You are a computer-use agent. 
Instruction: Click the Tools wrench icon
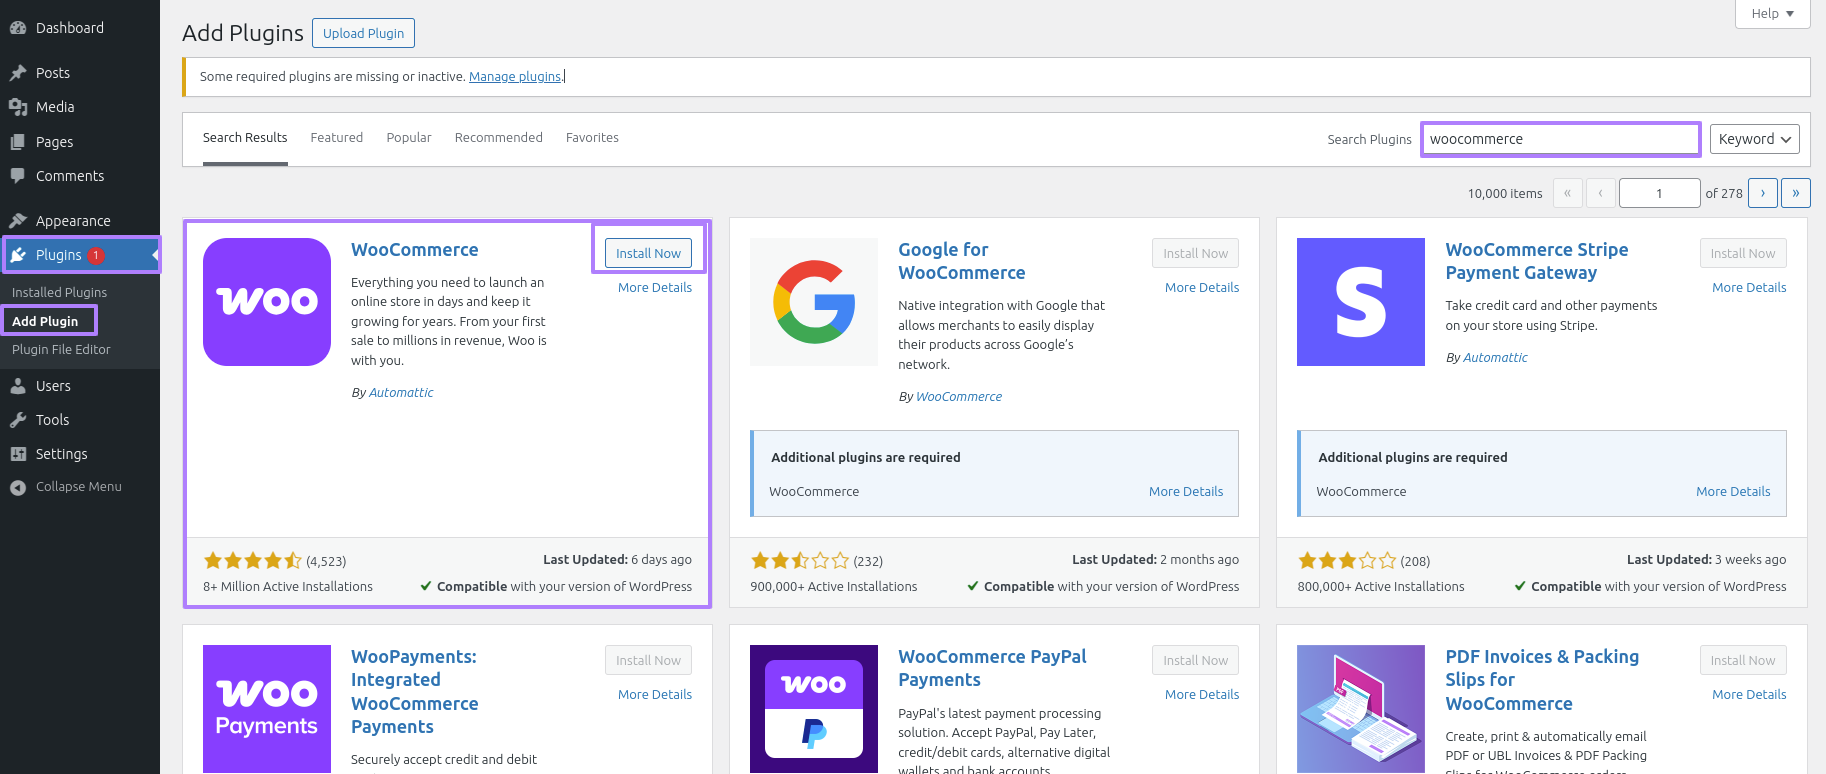(x=18, y=420)
